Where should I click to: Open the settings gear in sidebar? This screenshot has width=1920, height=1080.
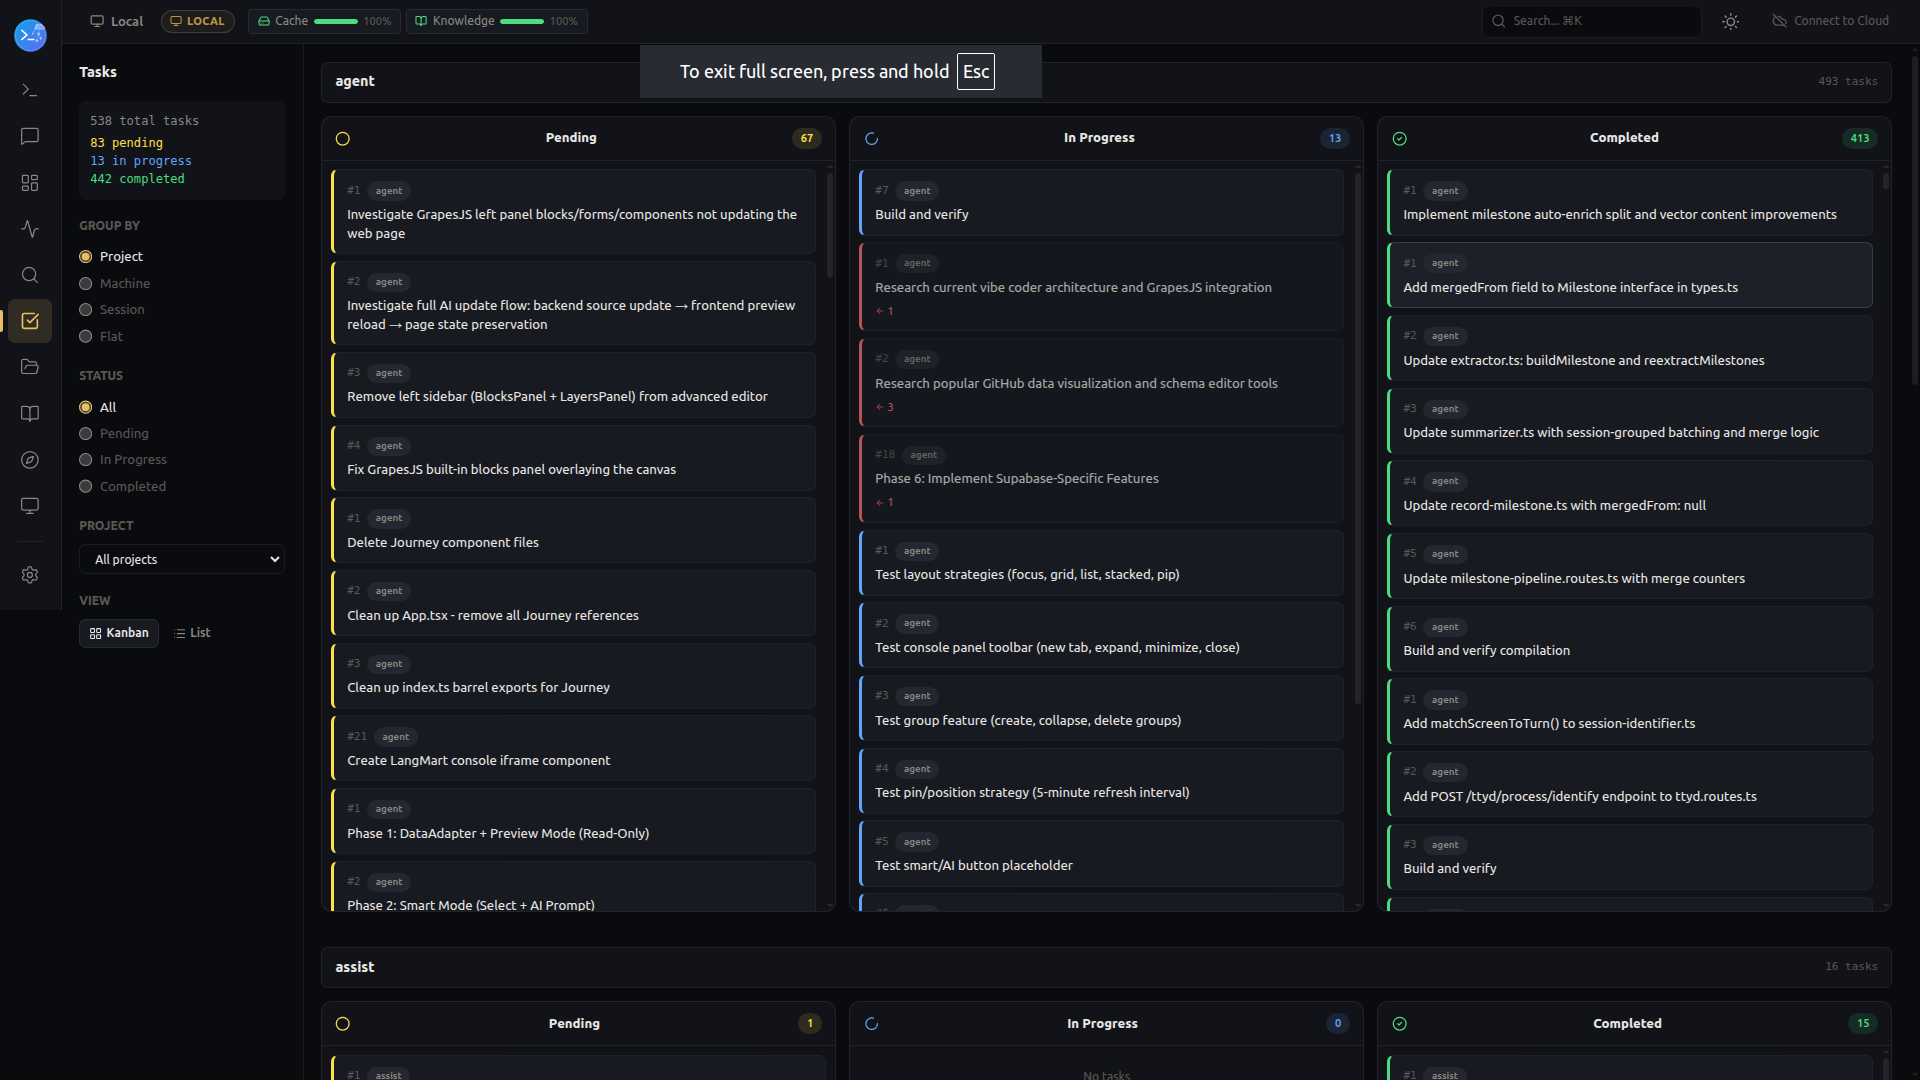point(30,575)
